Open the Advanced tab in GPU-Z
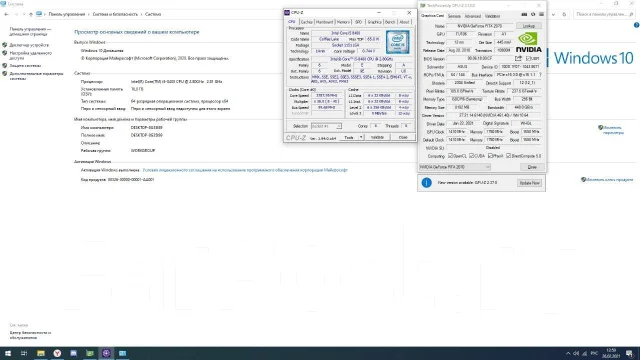Screen dimensions: 640x360 (x=473, y=16)
